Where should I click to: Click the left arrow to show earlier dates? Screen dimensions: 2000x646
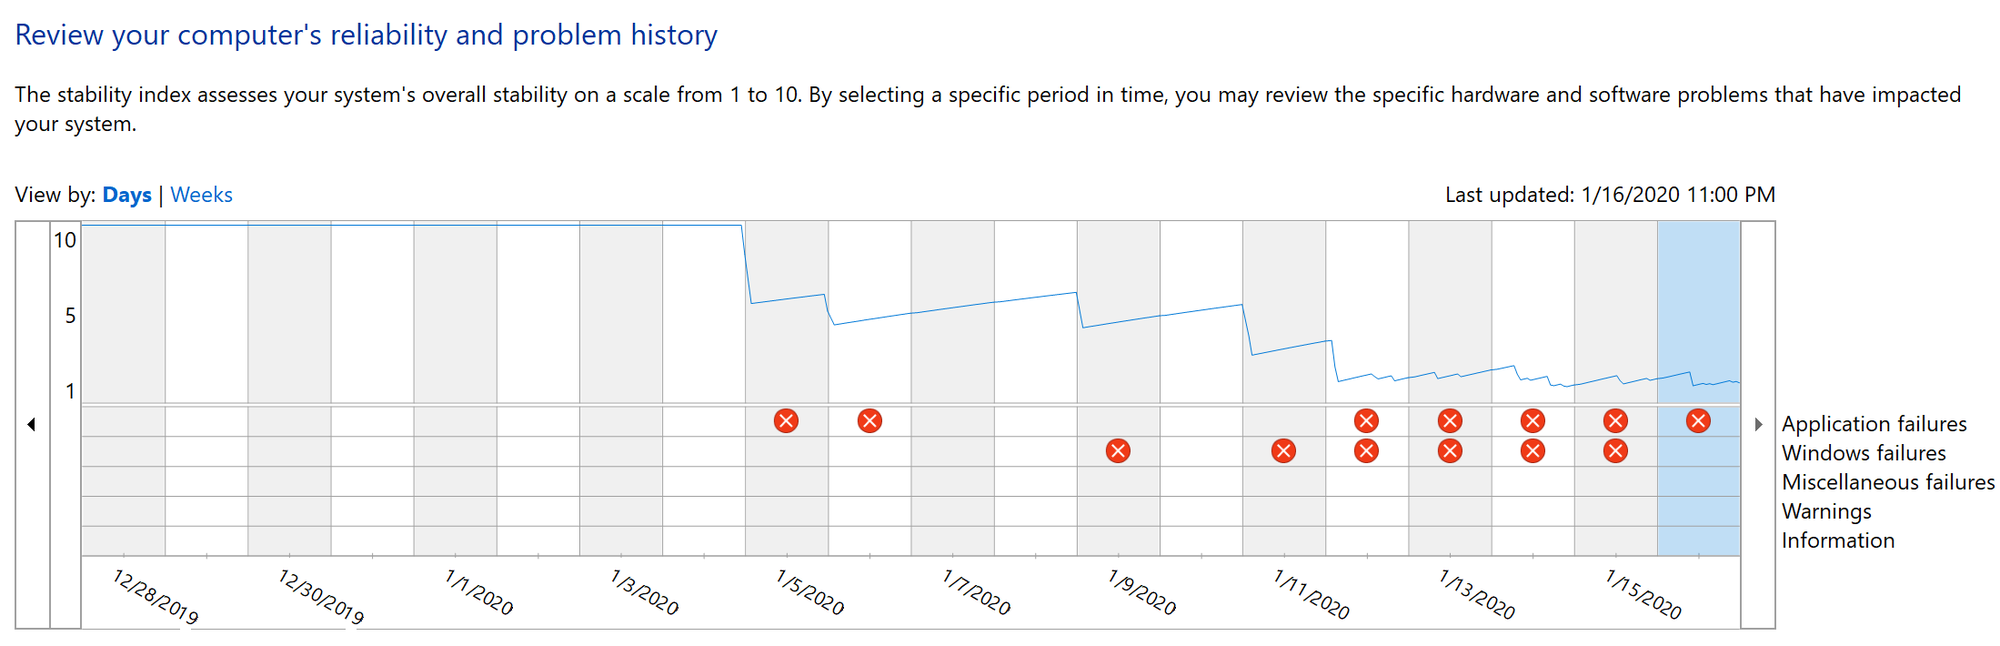32,425
